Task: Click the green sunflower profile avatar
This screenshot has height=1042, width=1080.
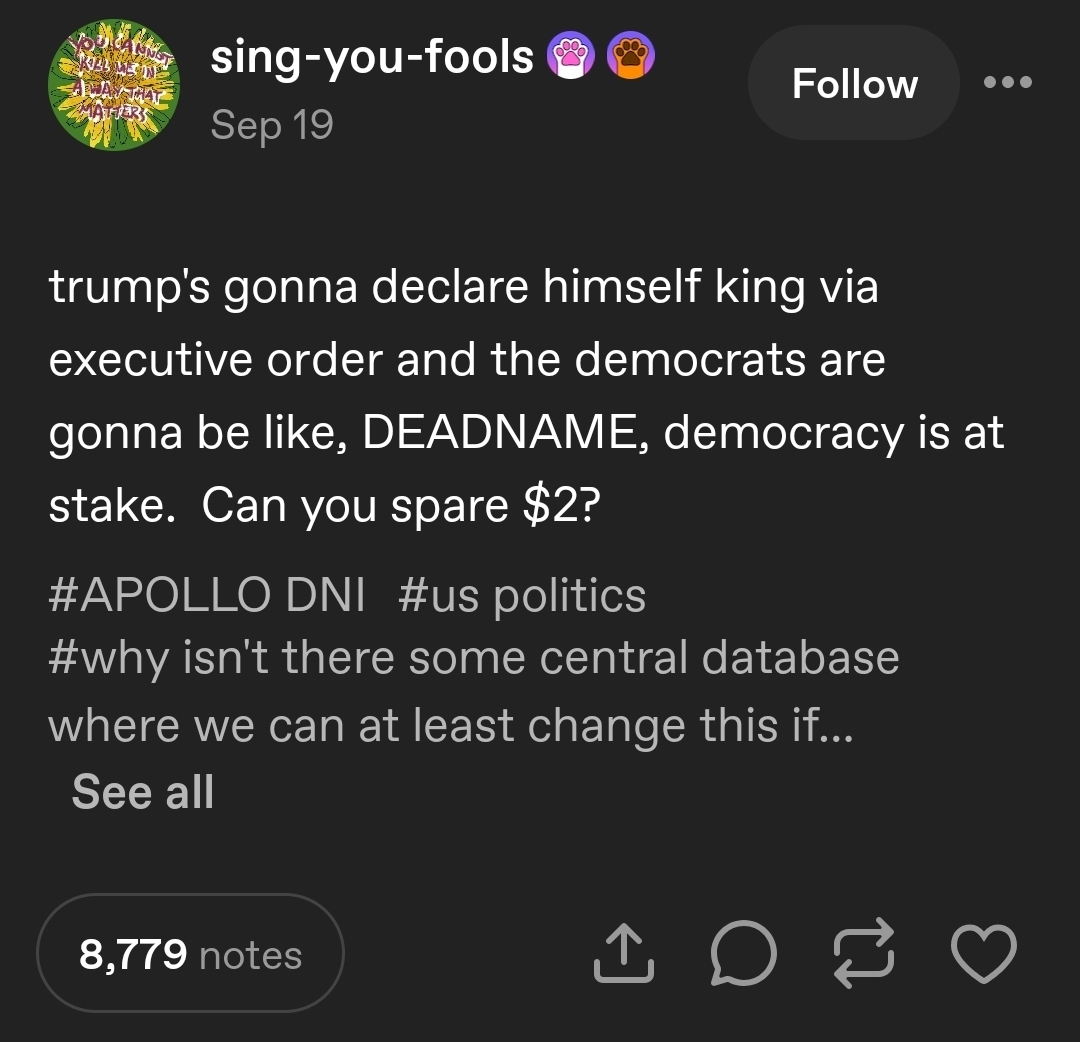Action: (x=108, y=87)
